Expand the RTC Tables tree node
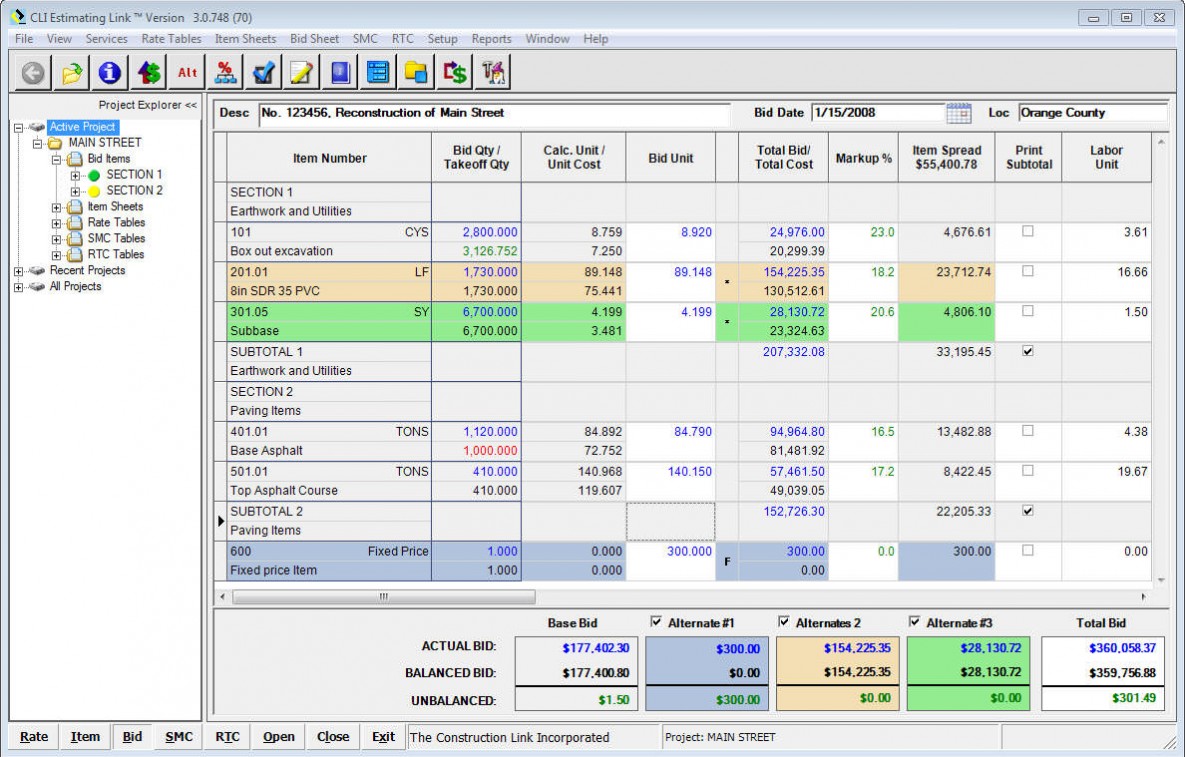Viewport: 1185px width, 757px height. tap(56, 255)
